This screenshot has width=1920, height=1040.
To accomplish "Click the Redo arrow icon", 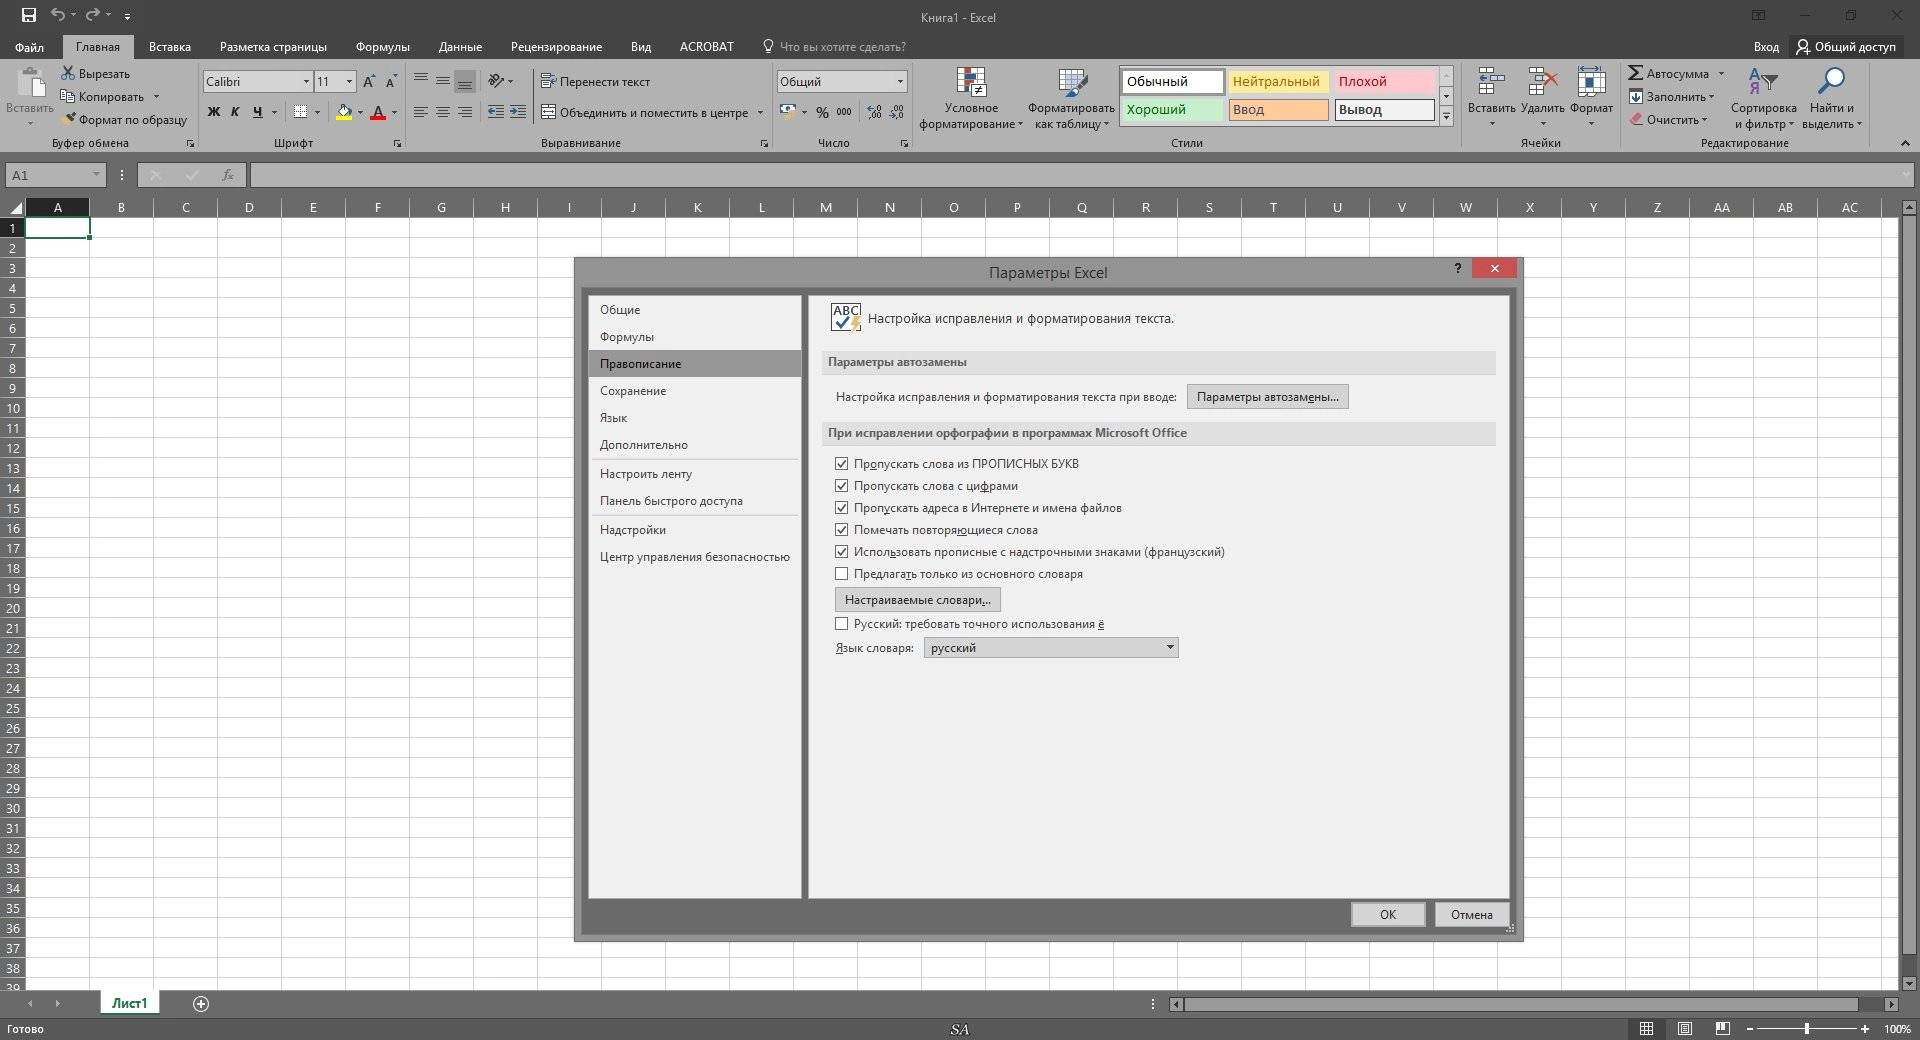I will [x=92, y=16].
